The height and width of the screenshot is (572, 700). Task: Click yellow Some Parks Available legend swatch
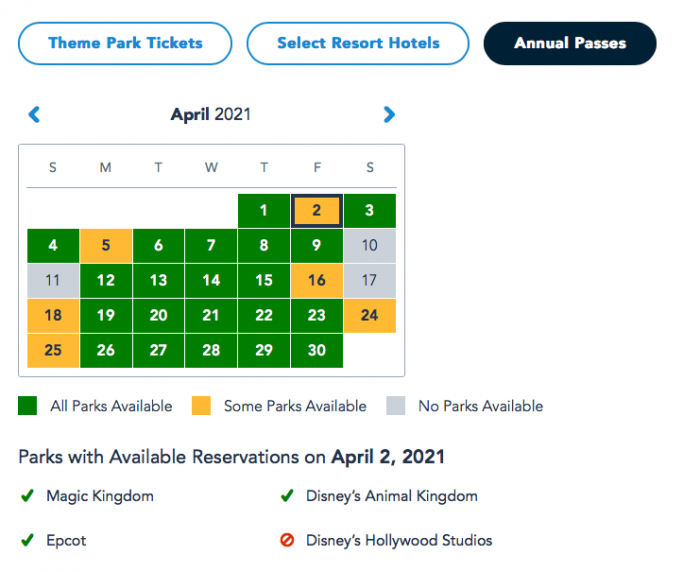(x=202, y=406)
